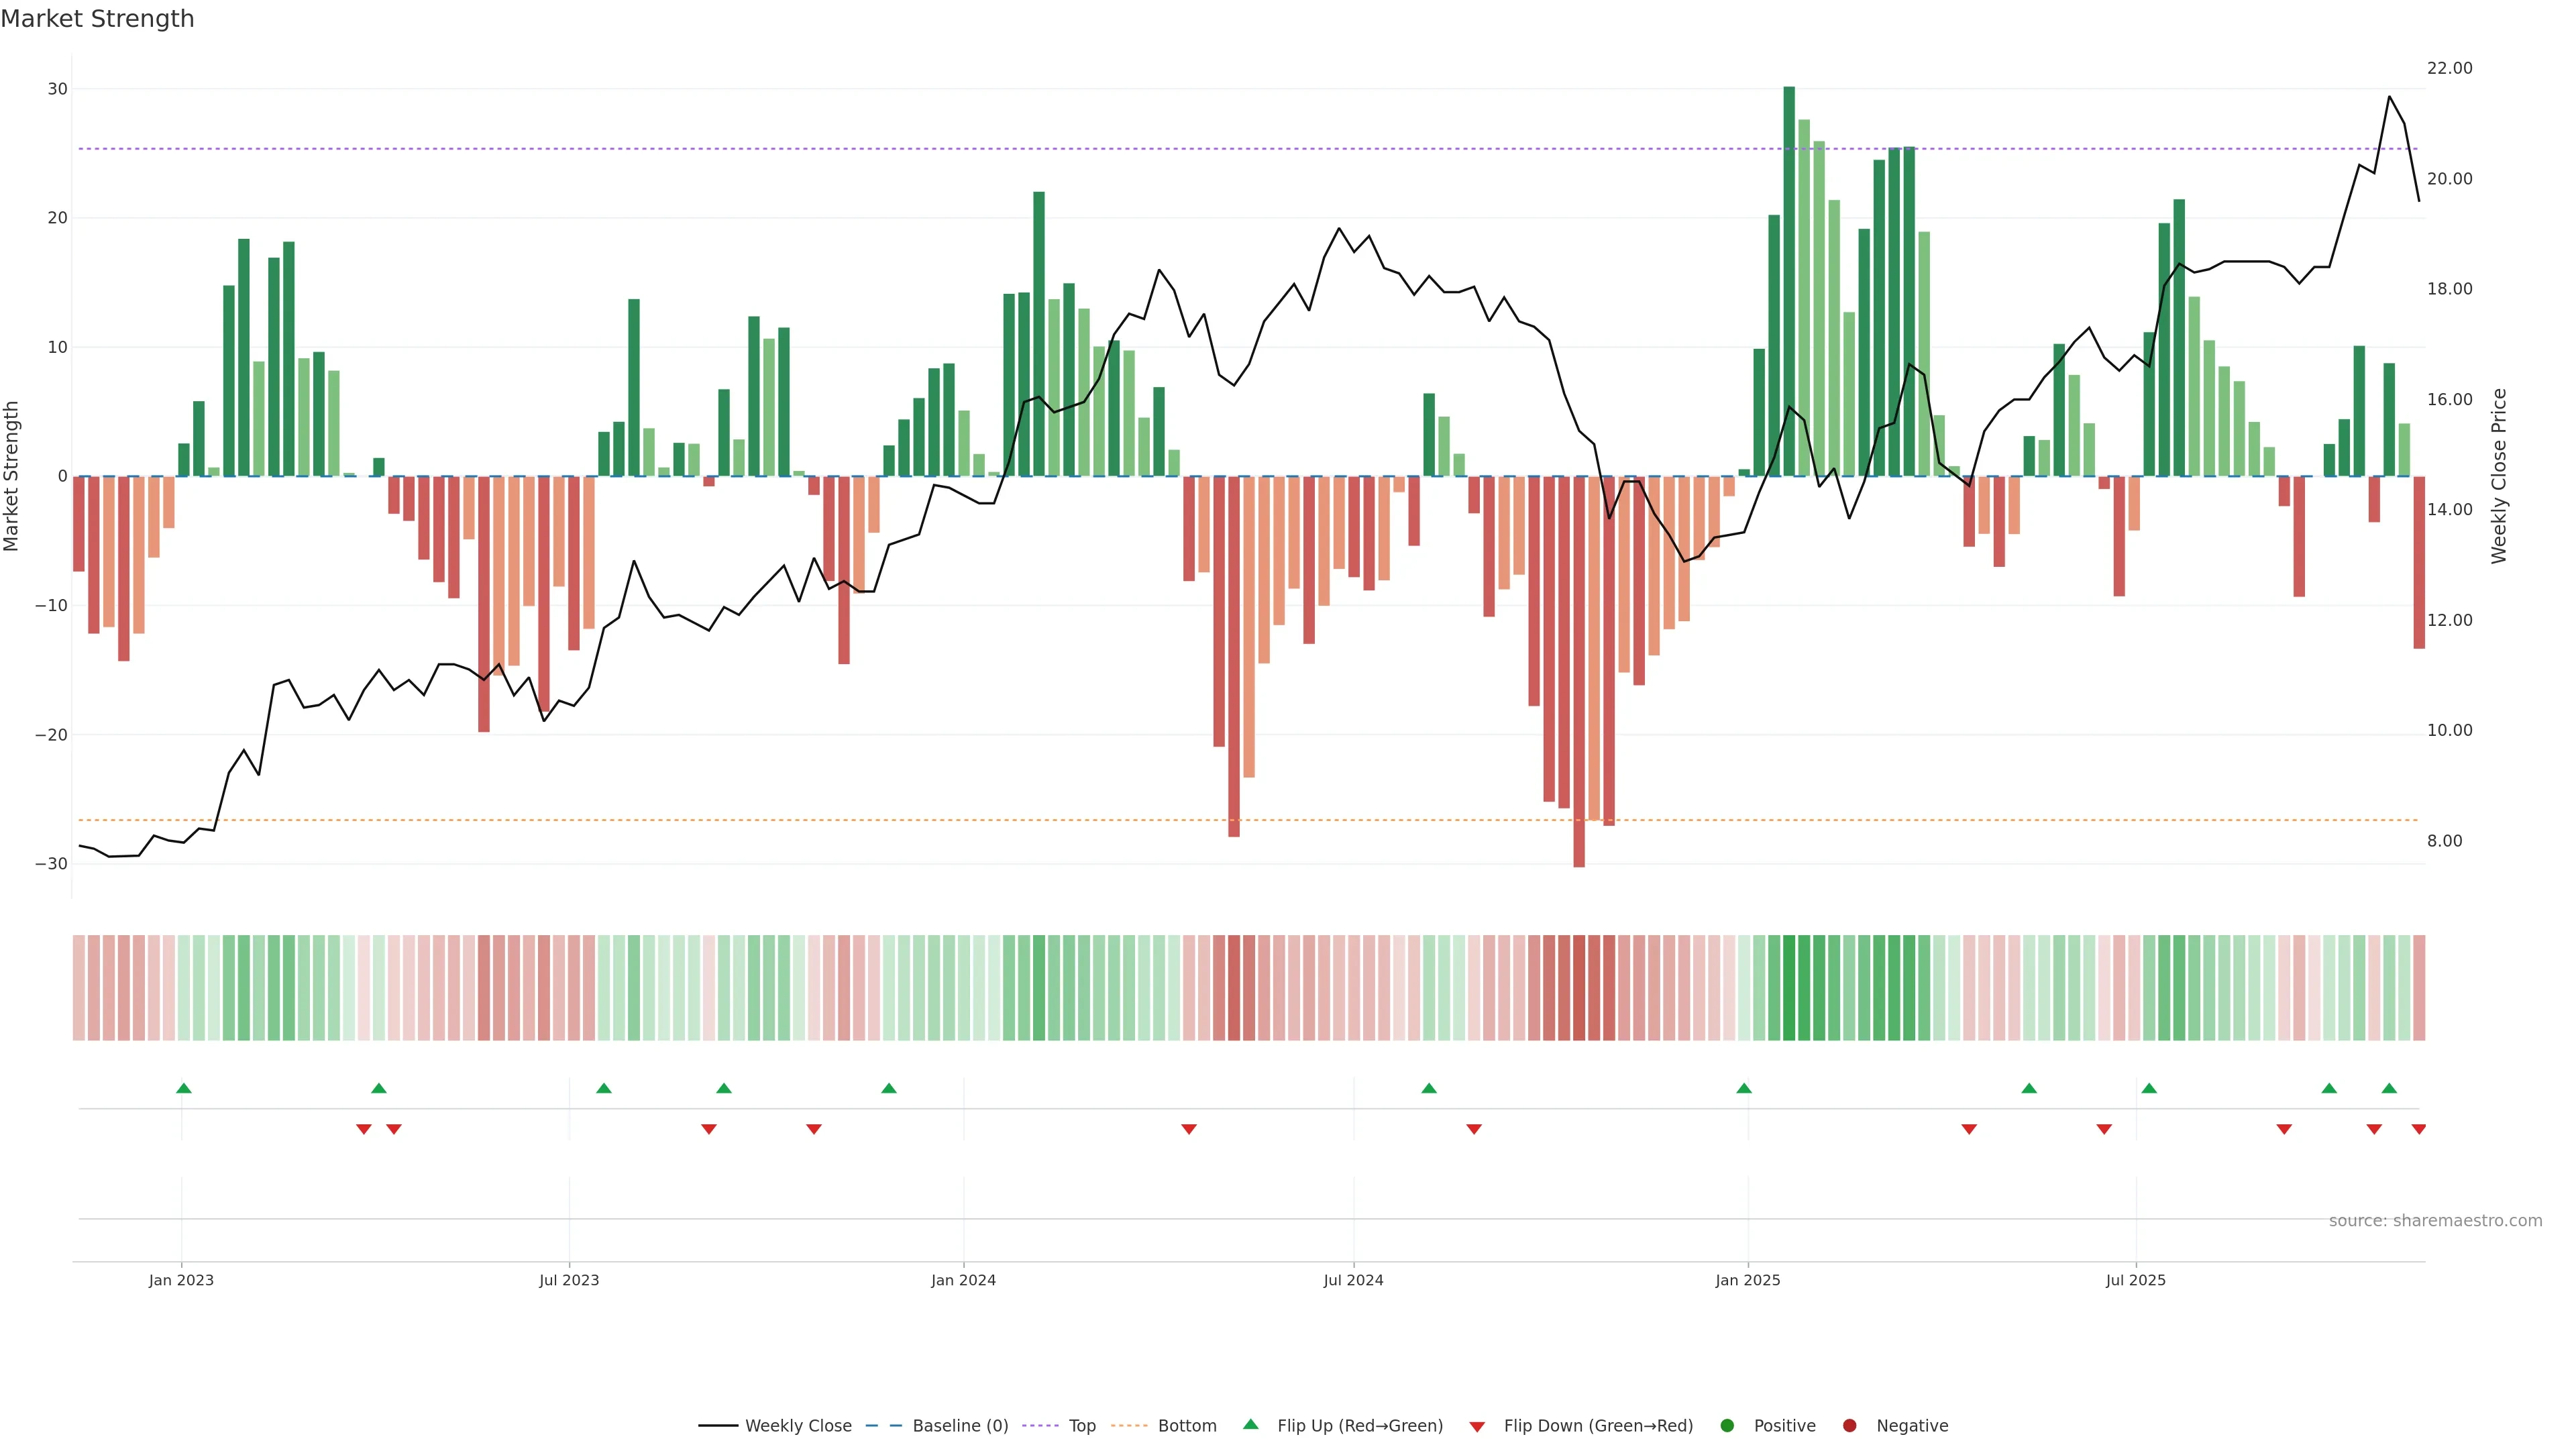The width and height of the screenshot is (2576, 1449).
Task: Click the tallest green bar reaching 30
Action: pyautogui.click(x=1789, y=280)
